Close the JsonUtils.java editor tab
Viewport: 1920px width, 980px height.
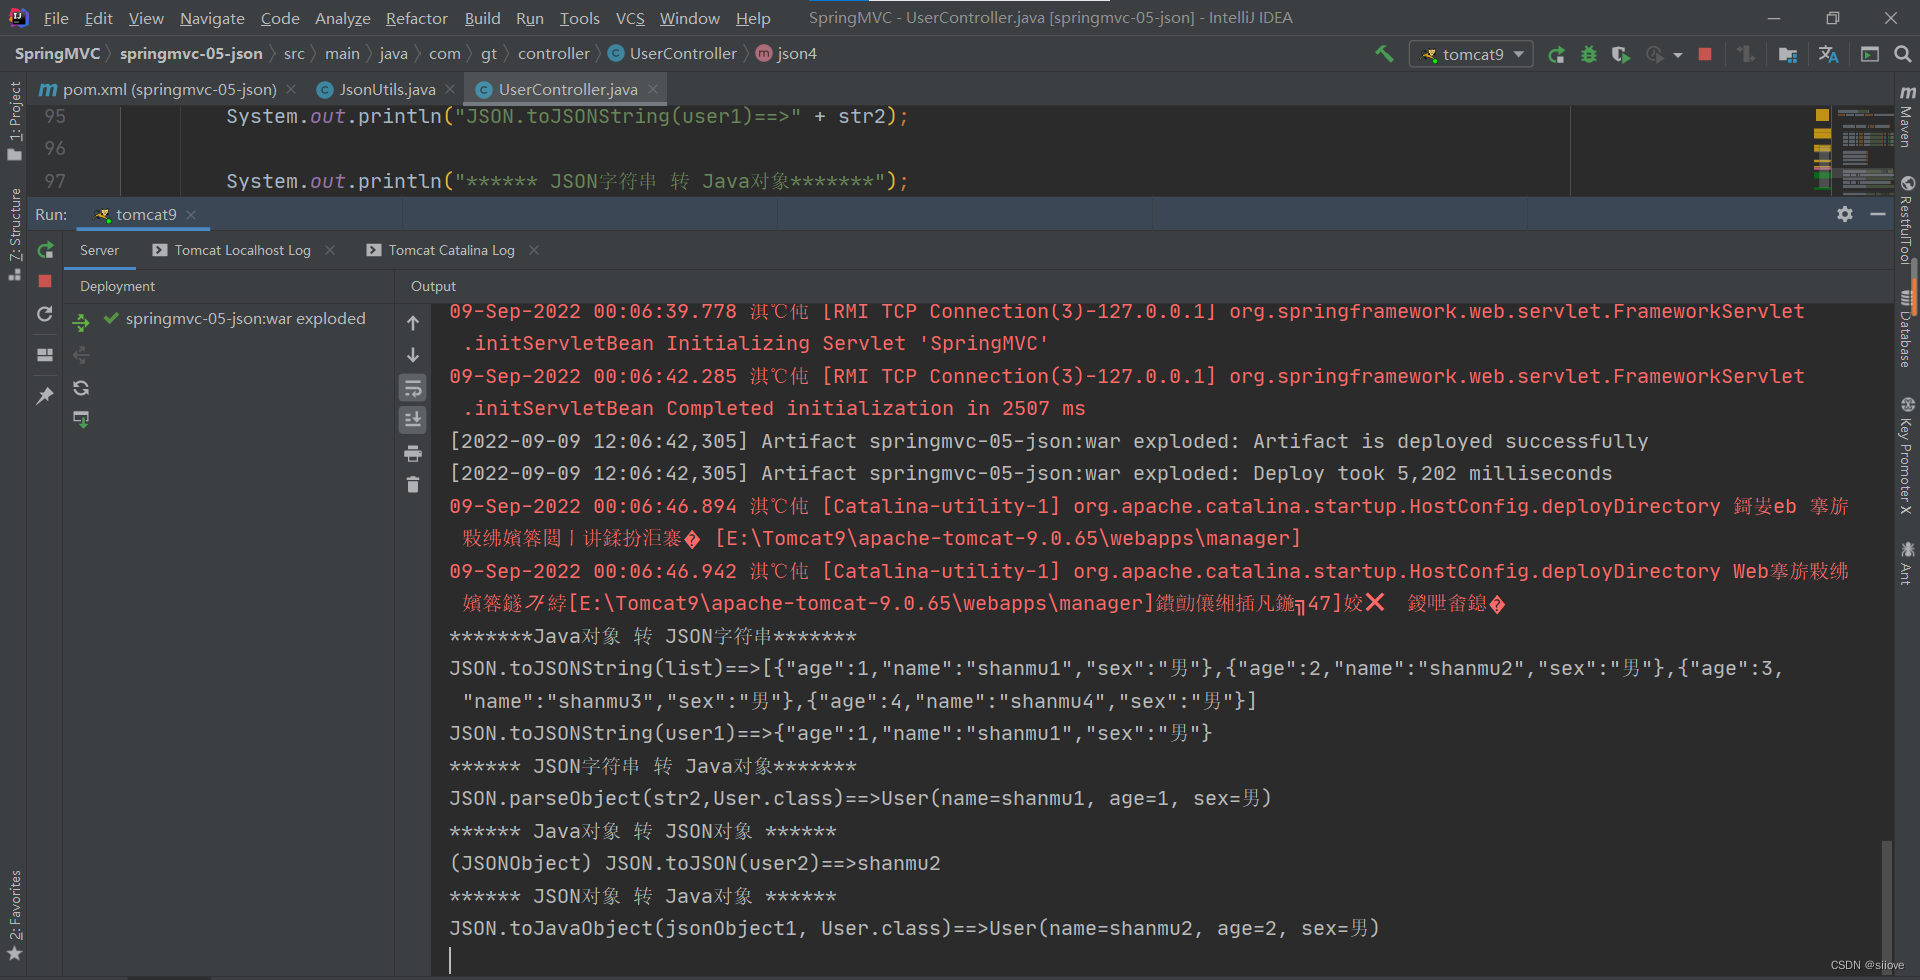point(450,89)
